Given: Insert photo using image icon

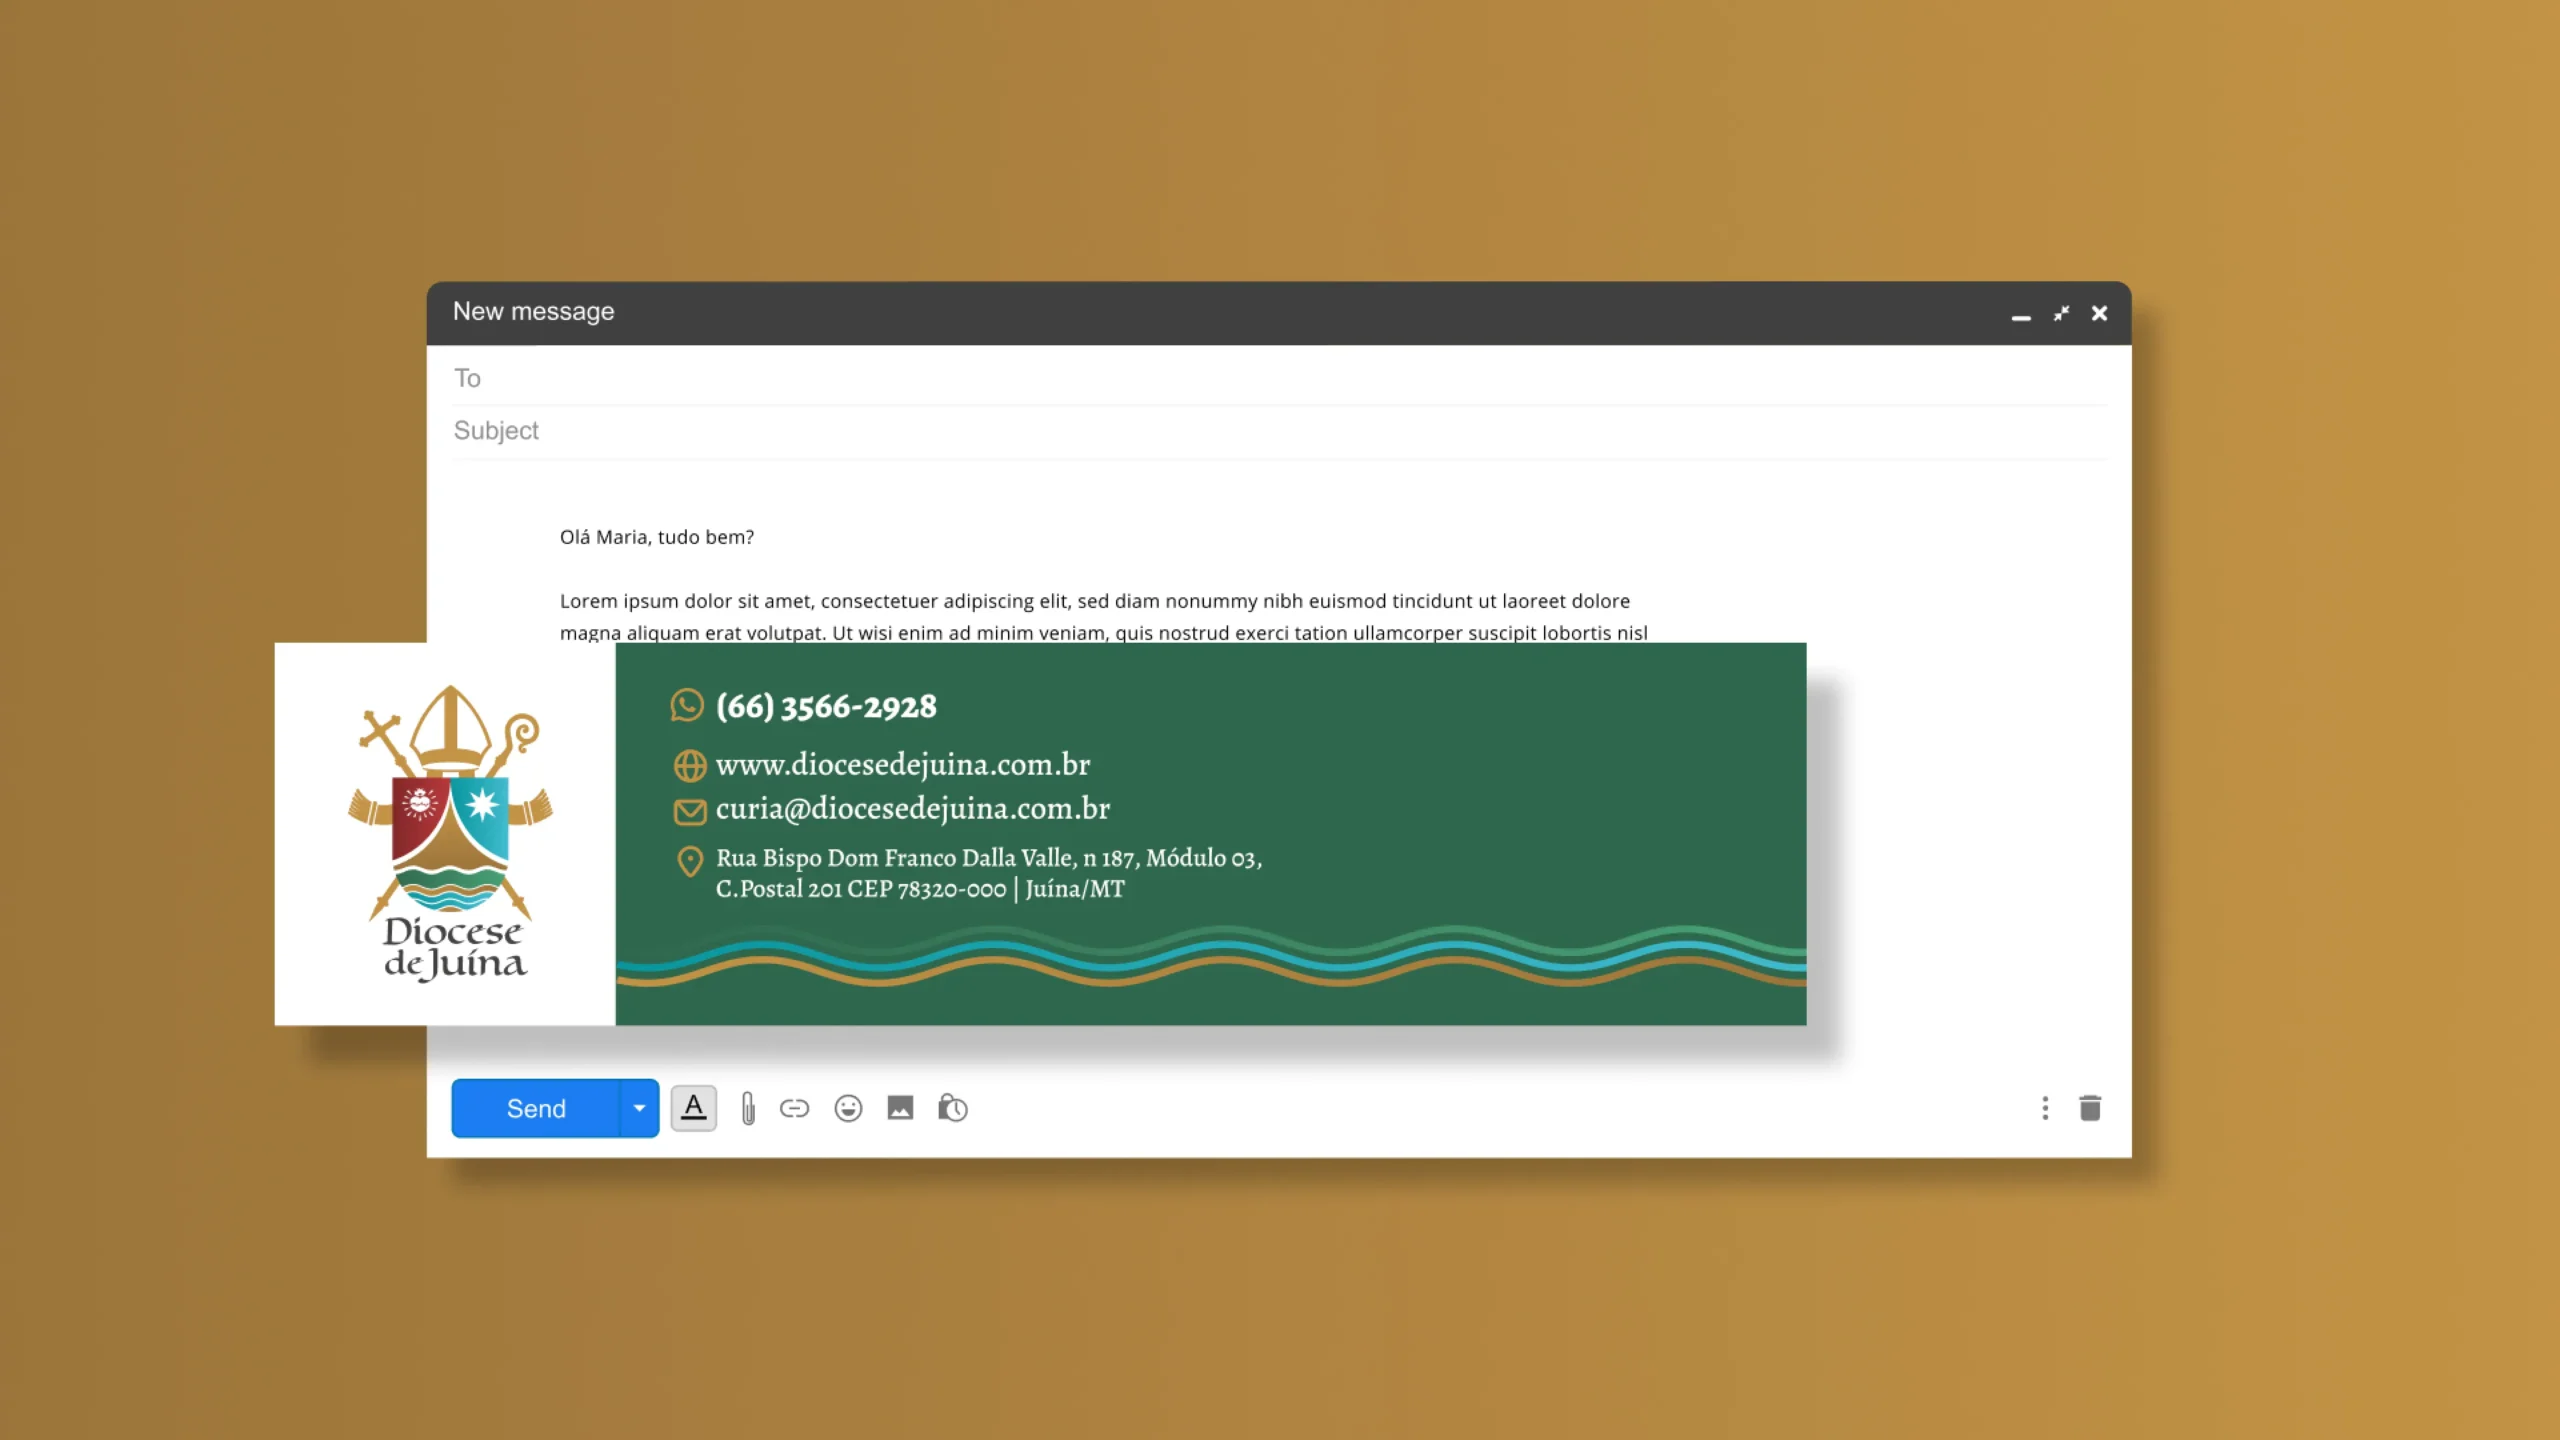Looking at the screenshot, I should pyautogui.click(x=900, y=1108).
